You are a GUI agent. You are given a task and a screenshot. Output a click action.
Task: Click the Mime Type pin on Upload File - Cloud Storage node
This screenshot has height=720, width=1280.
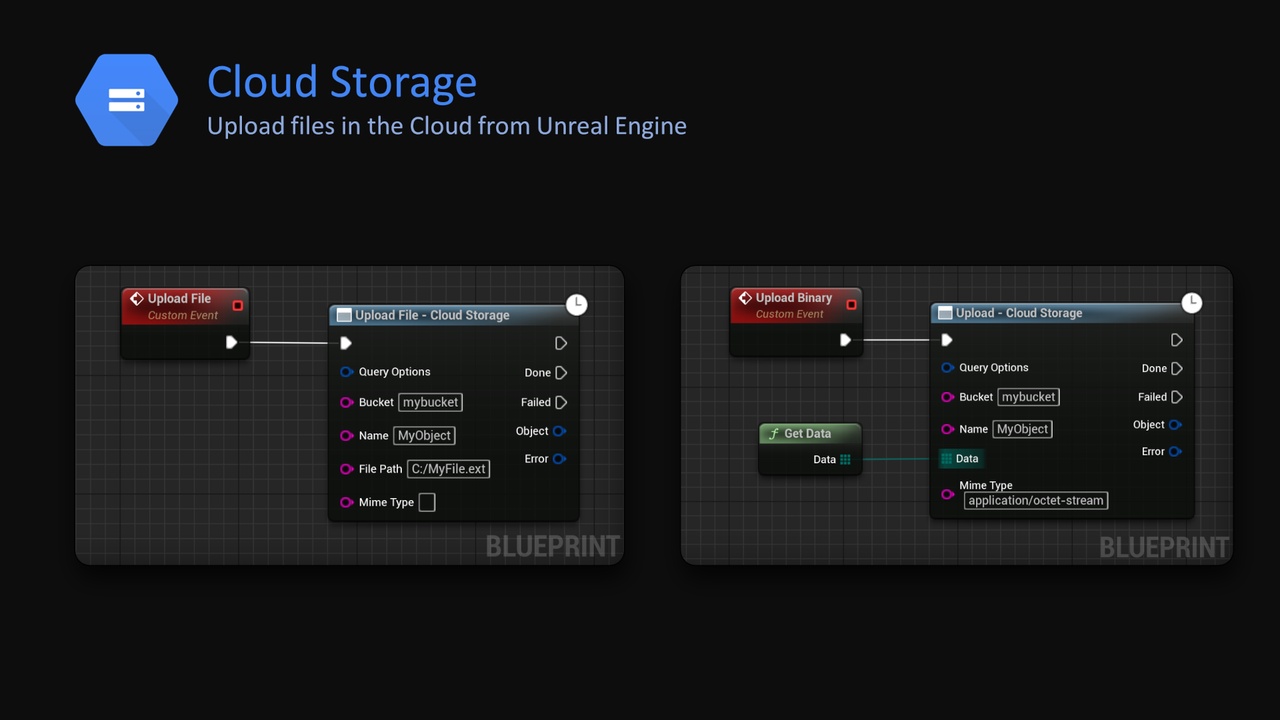coord(346,502)
